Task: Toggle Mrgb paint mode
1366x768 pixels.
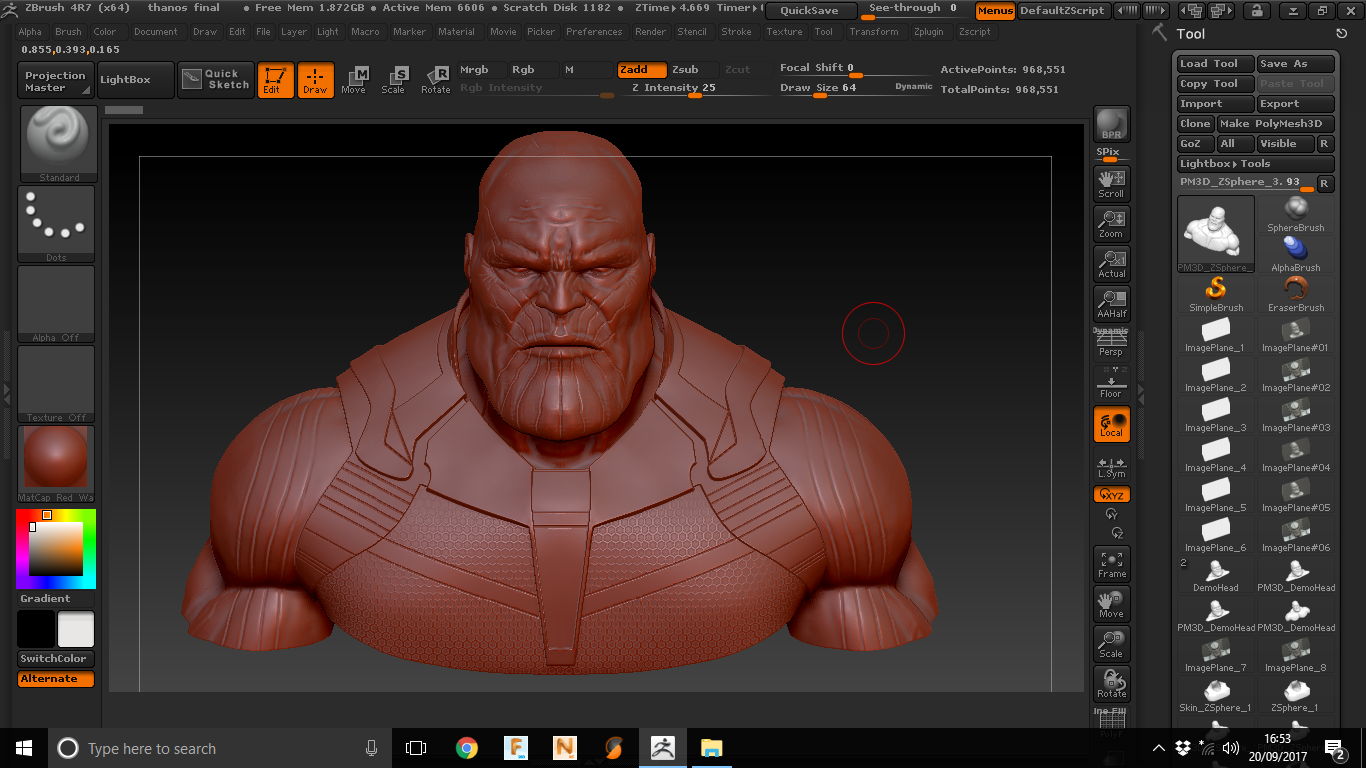Action: pos(480,70)
